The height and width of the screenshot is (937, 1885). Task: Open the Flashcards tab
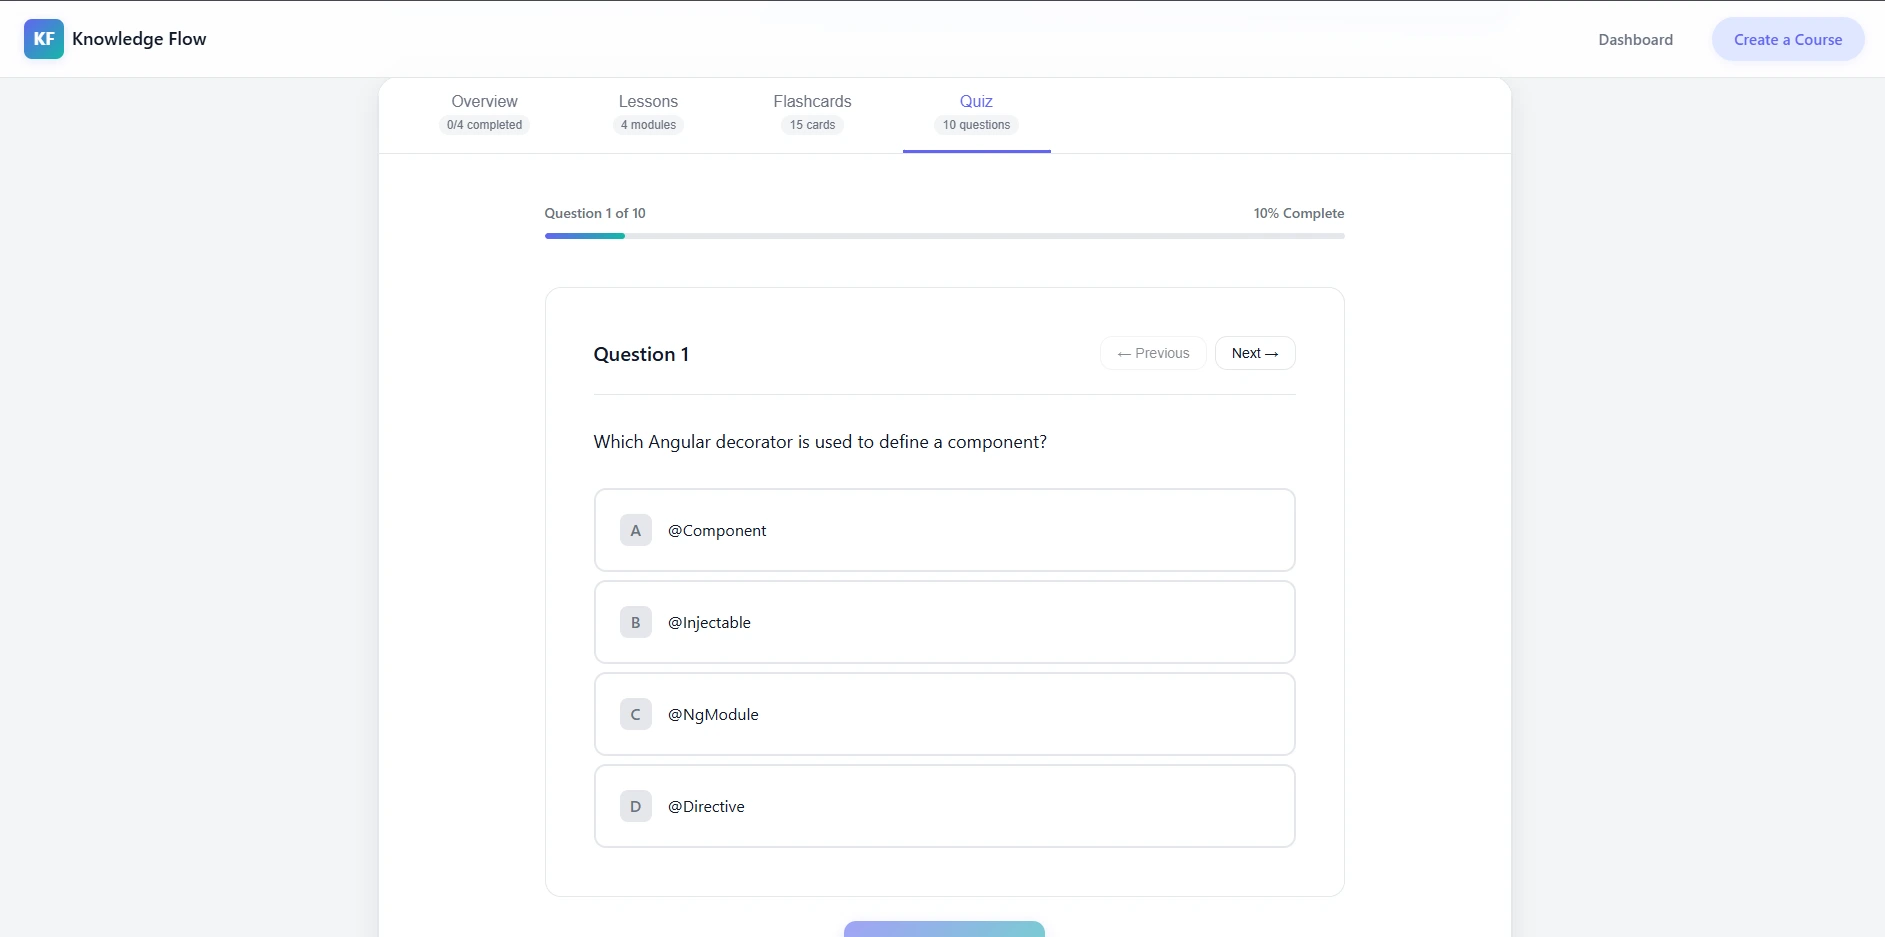click(812, 101)
